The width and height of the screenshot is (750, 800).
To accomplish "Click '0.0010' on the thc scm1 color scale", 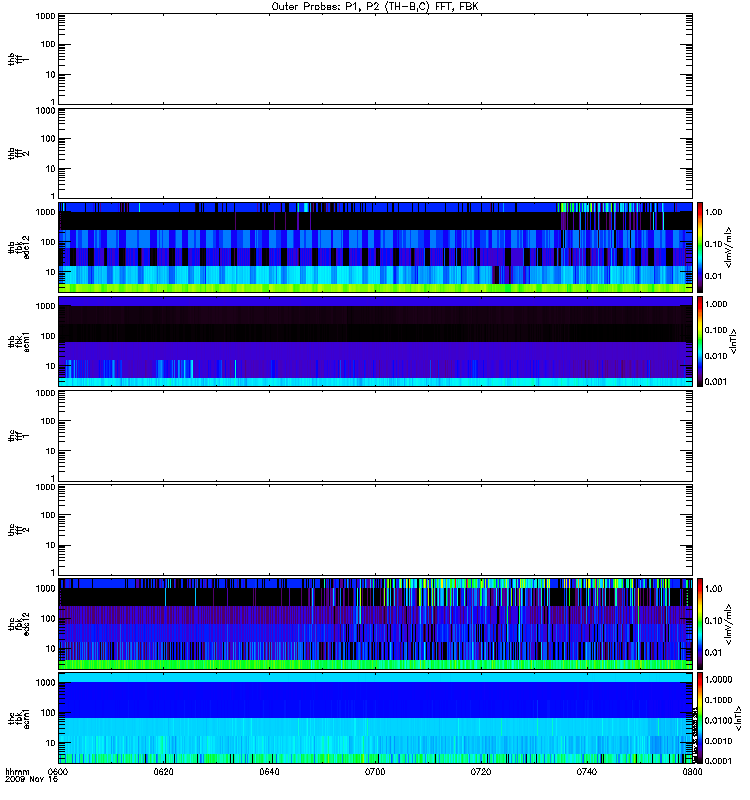I will point(718,741).
